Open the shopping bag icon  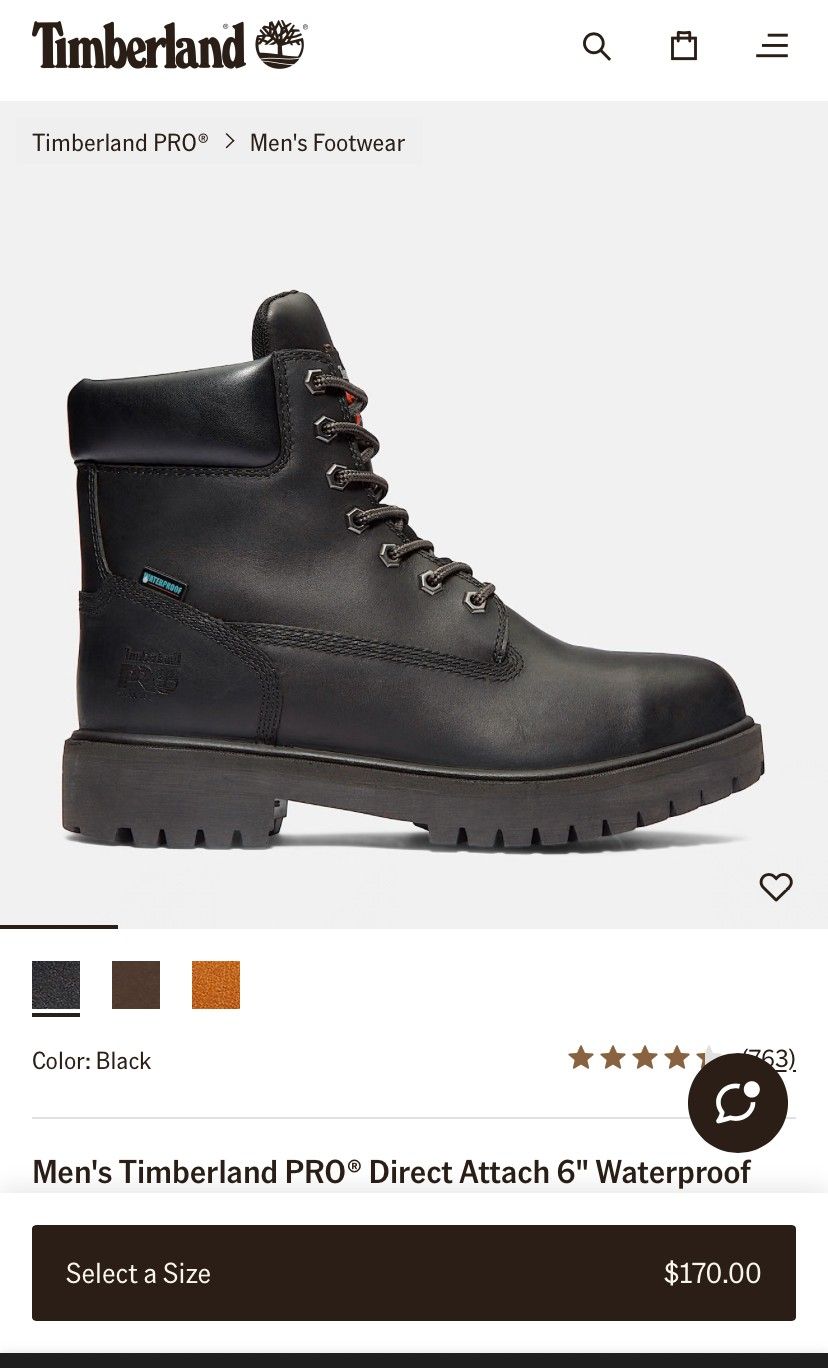[x=684, y=46]
